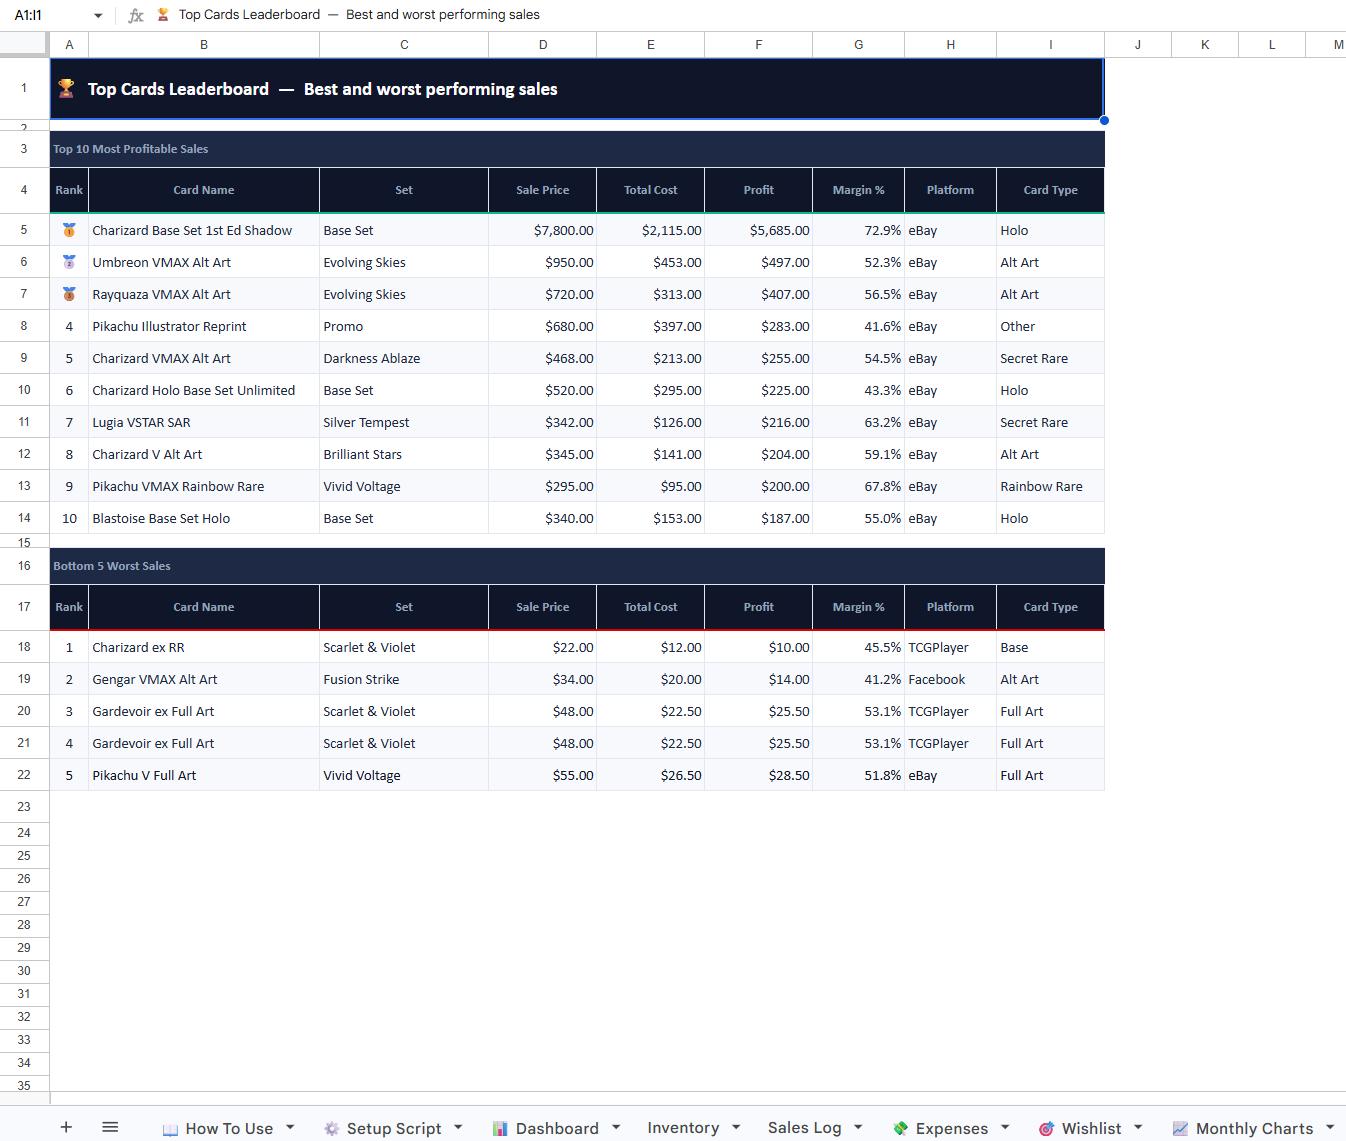Switch to the How To Use sheet
The width and height of the screenshot is (1346, 1141).
(218, 1128)
